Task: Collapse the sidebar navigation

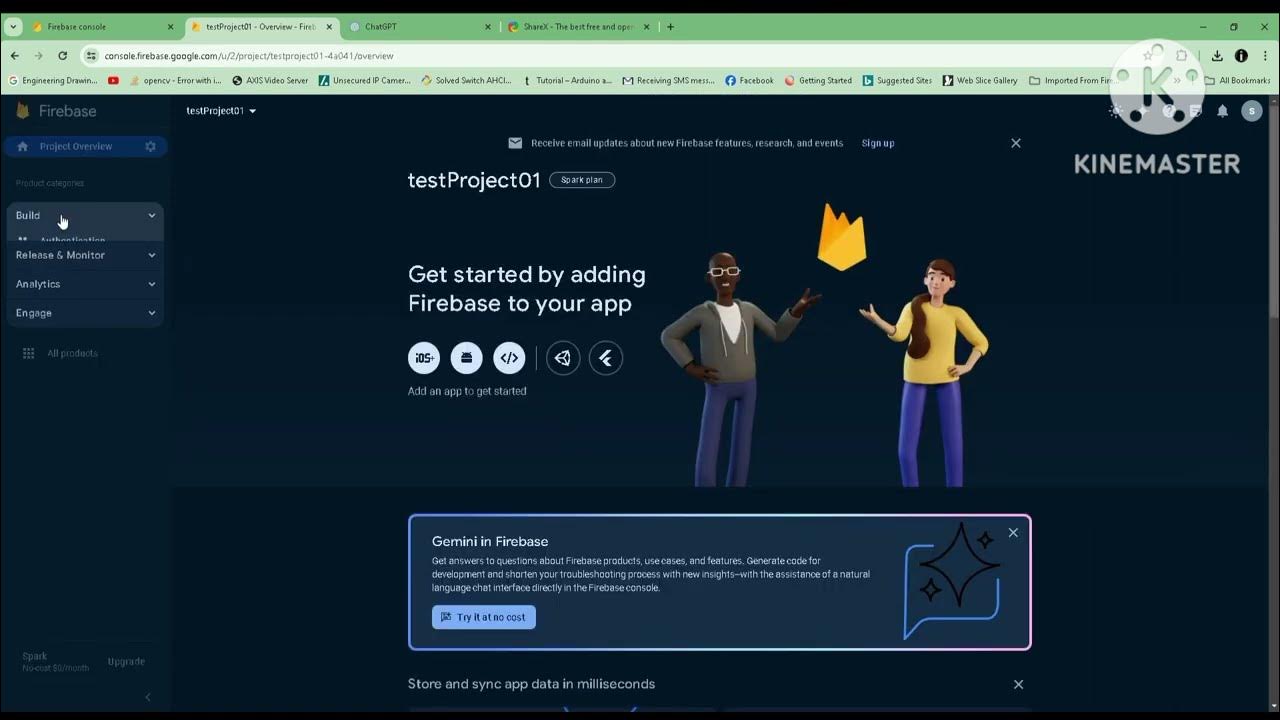Action: 148,697
